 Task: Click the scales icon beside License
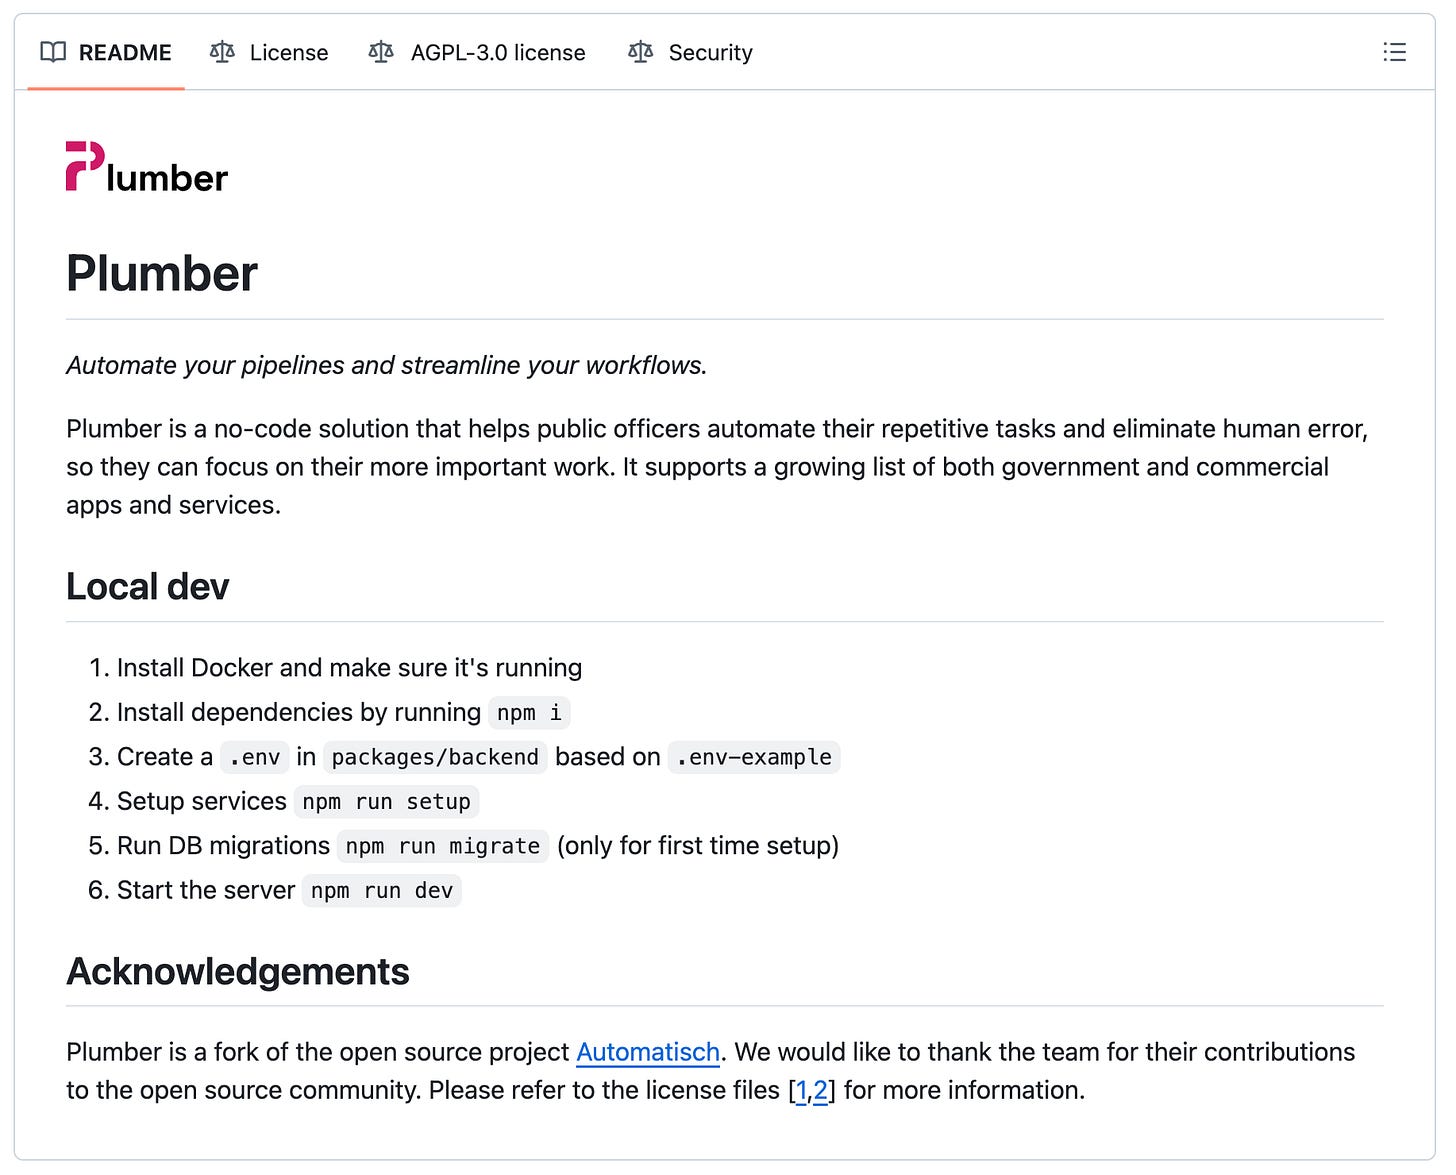tap(222, 52)
